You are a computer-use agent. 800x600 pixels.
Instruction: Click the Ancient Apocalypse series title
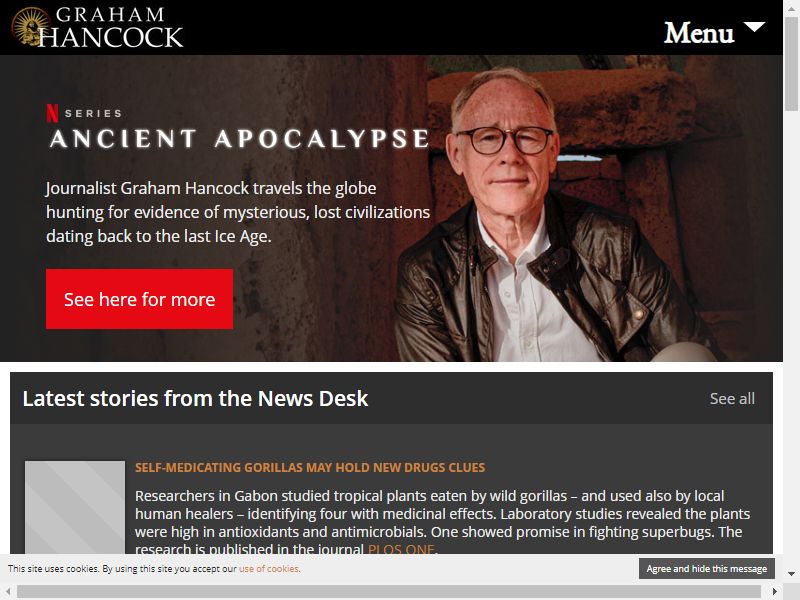pos(240,139)
